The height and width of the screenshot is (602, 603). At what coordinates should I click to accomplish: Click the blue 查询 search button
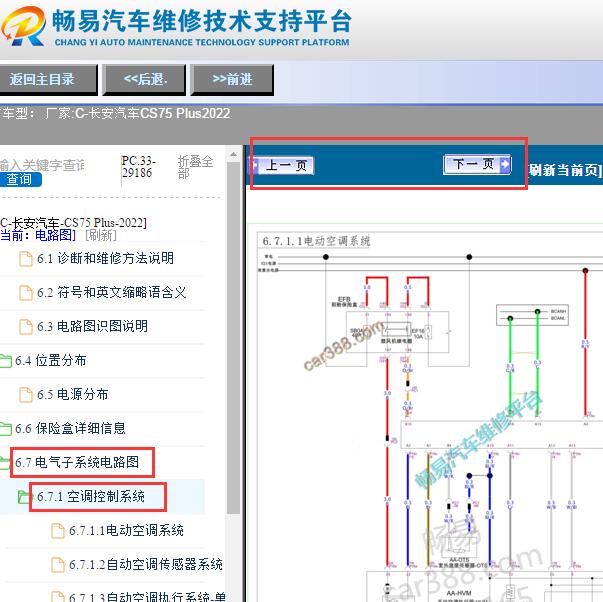pyautogui.click(x=20, y=179)
